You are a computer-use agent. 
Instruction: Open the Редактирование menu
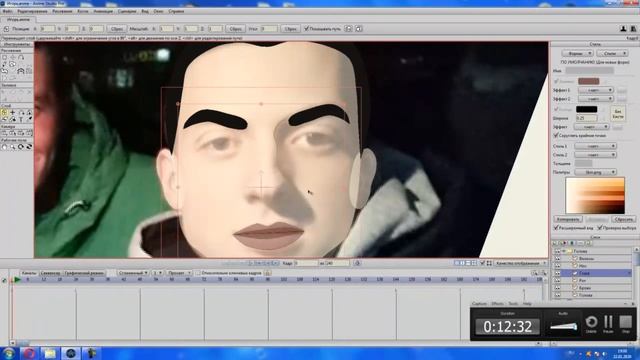click(x=32, y=11)
